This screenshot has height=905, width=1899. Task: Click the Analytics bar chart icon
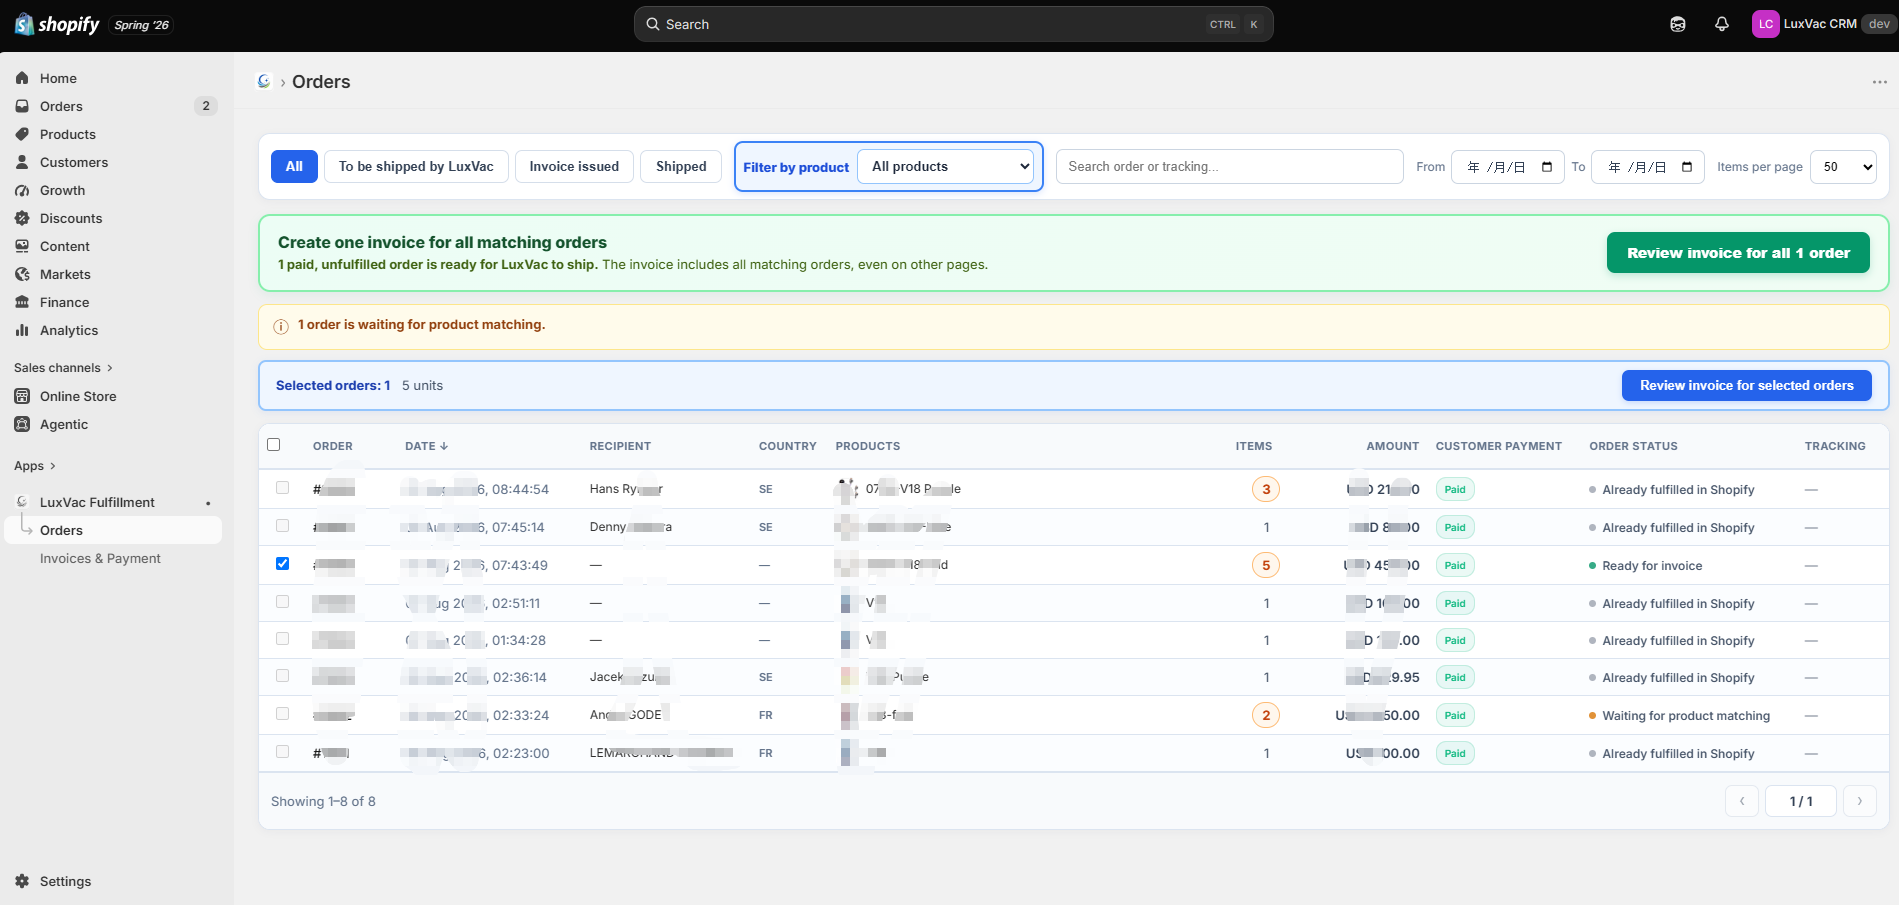point(22,330)
